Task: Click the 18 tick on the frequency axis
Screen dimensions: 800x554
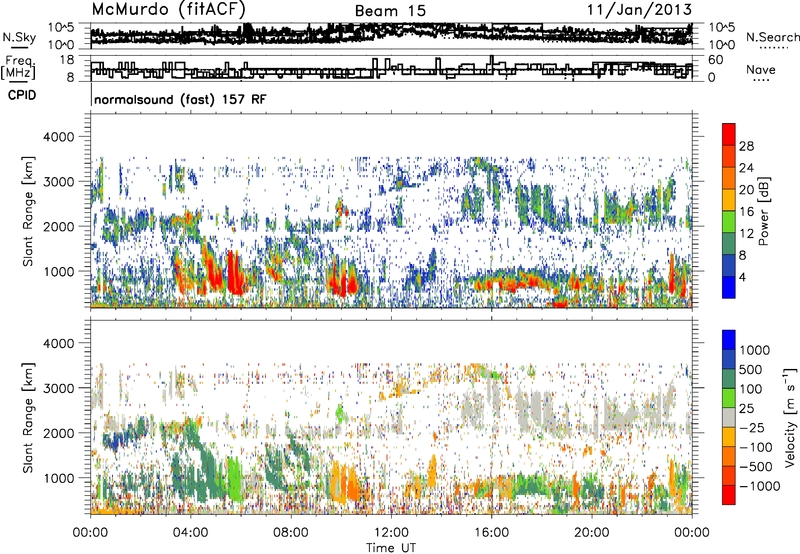Action: click(66, 60)
